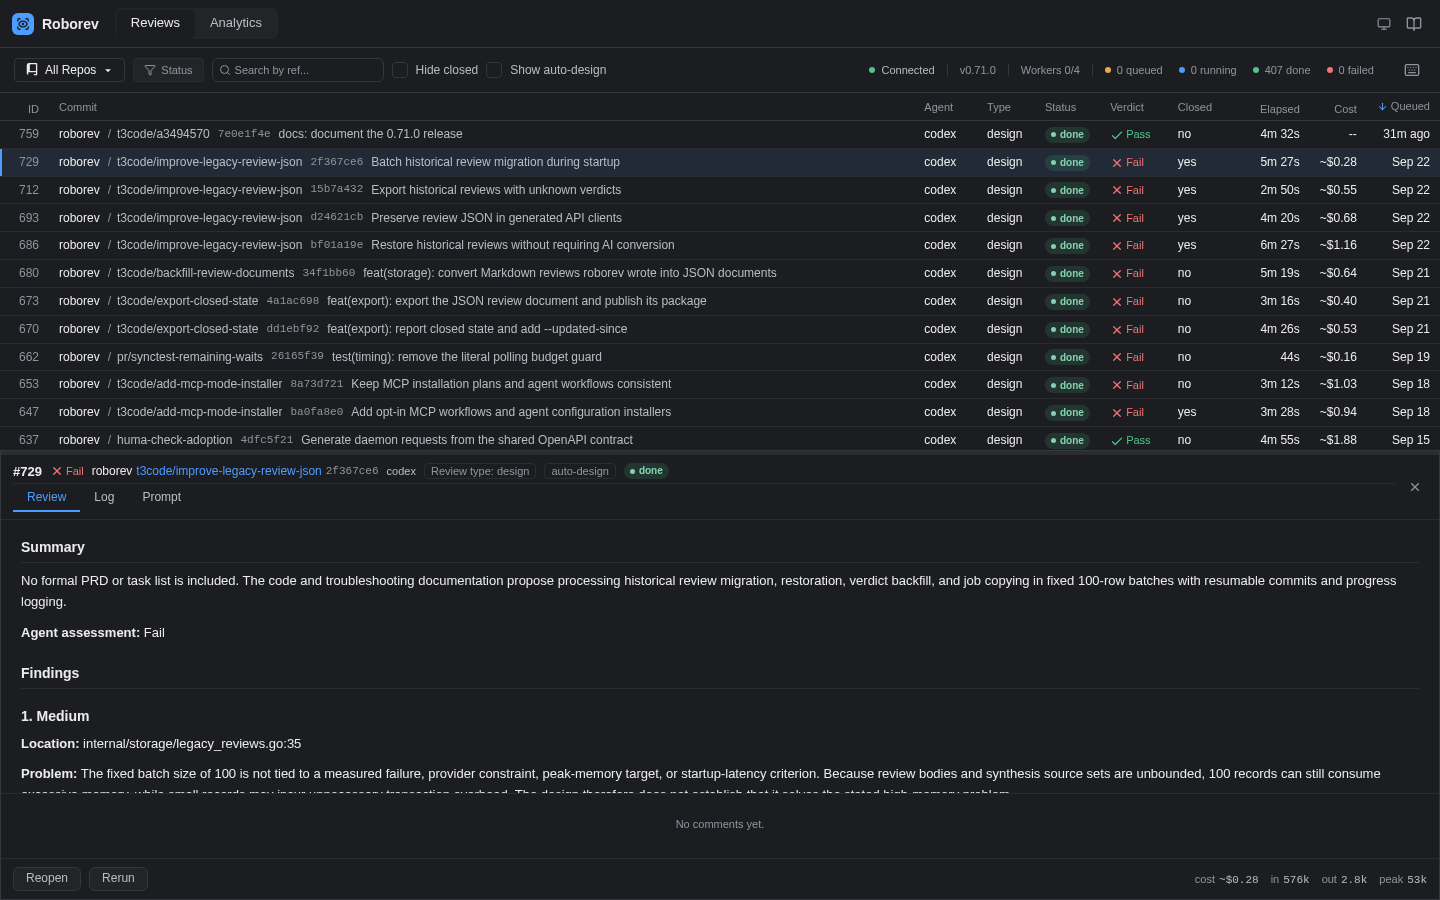Open the keyboard shortcuts icon

(x=1412, y=70)
